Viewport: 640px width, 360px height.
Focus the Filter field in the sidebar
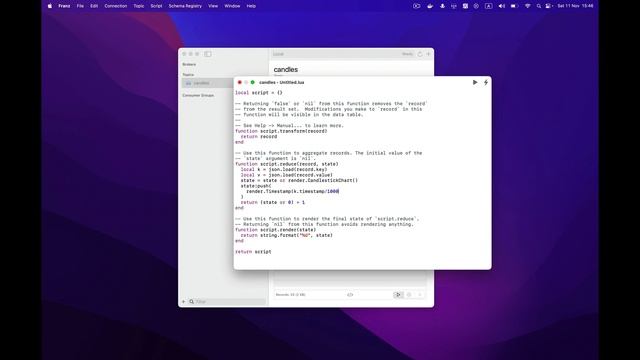227,302
